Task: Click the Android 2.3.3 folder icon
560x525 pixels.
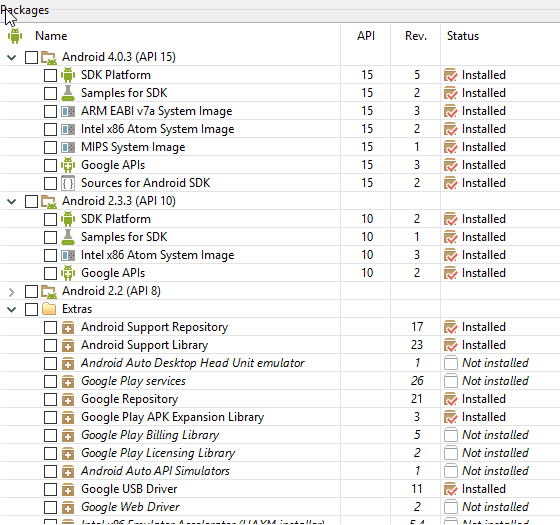Action: (49, 201)
